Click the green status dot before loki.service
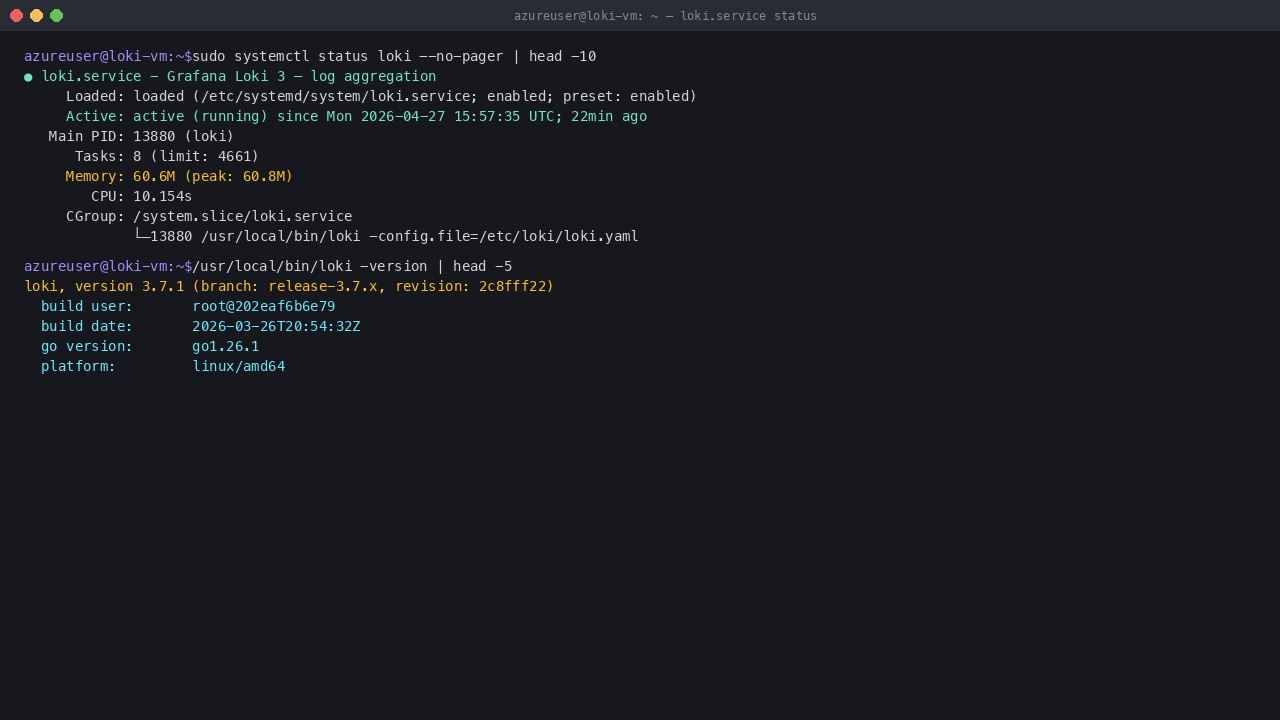1280x720 pixels. coord(28,77)
